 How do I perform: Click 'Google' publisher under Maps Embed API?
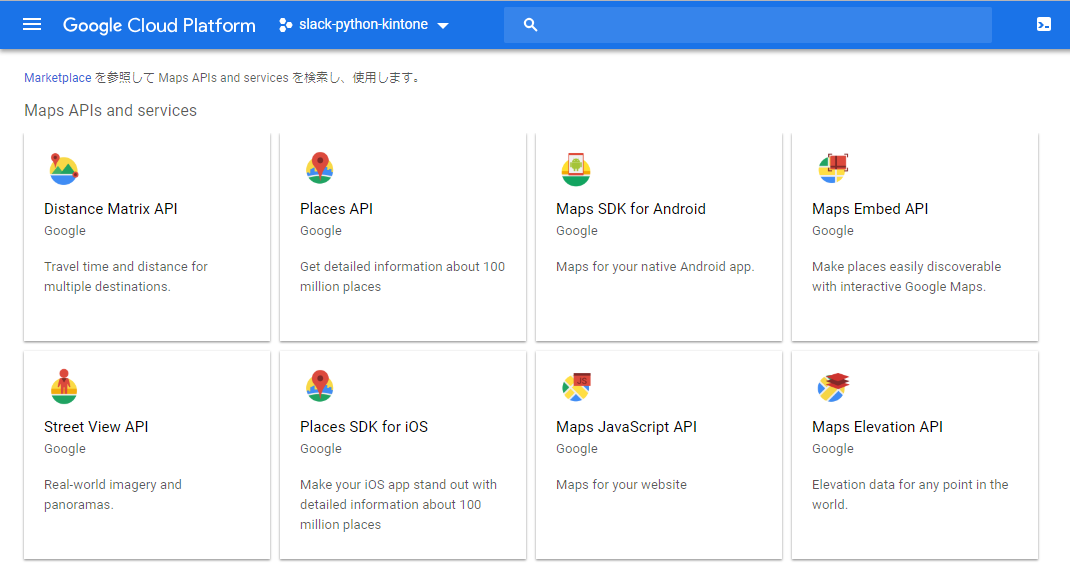(x=833, y=231)
